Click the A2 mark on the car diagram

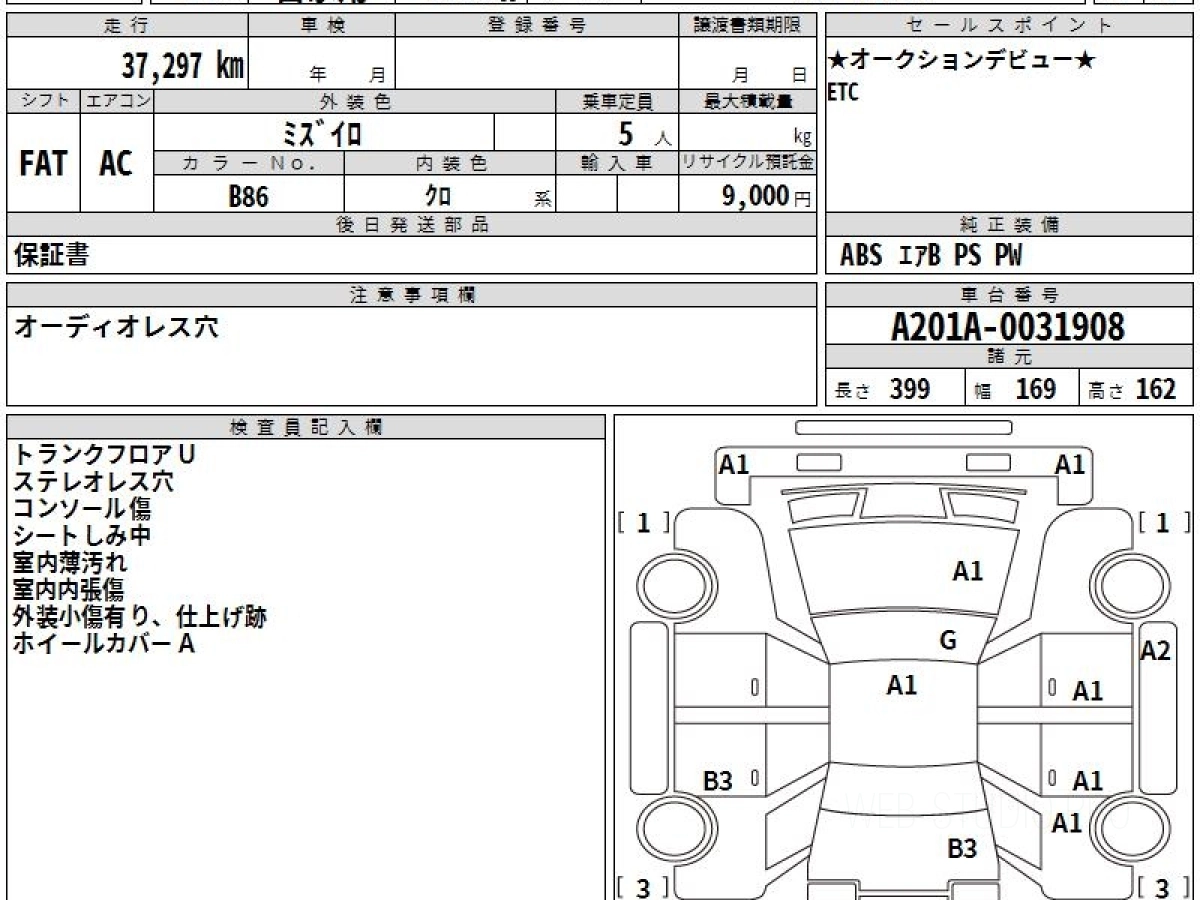tap(1156, 651)
